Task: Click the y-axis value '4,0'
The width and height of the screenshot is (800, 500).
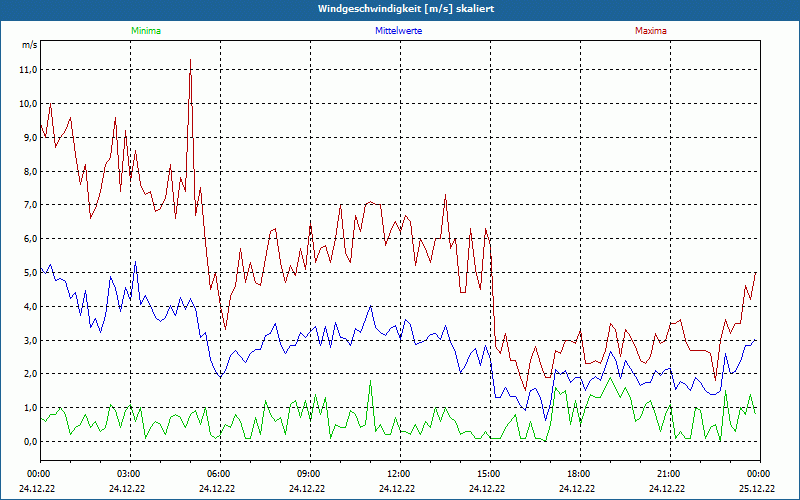Action: [x=30, y=307]
